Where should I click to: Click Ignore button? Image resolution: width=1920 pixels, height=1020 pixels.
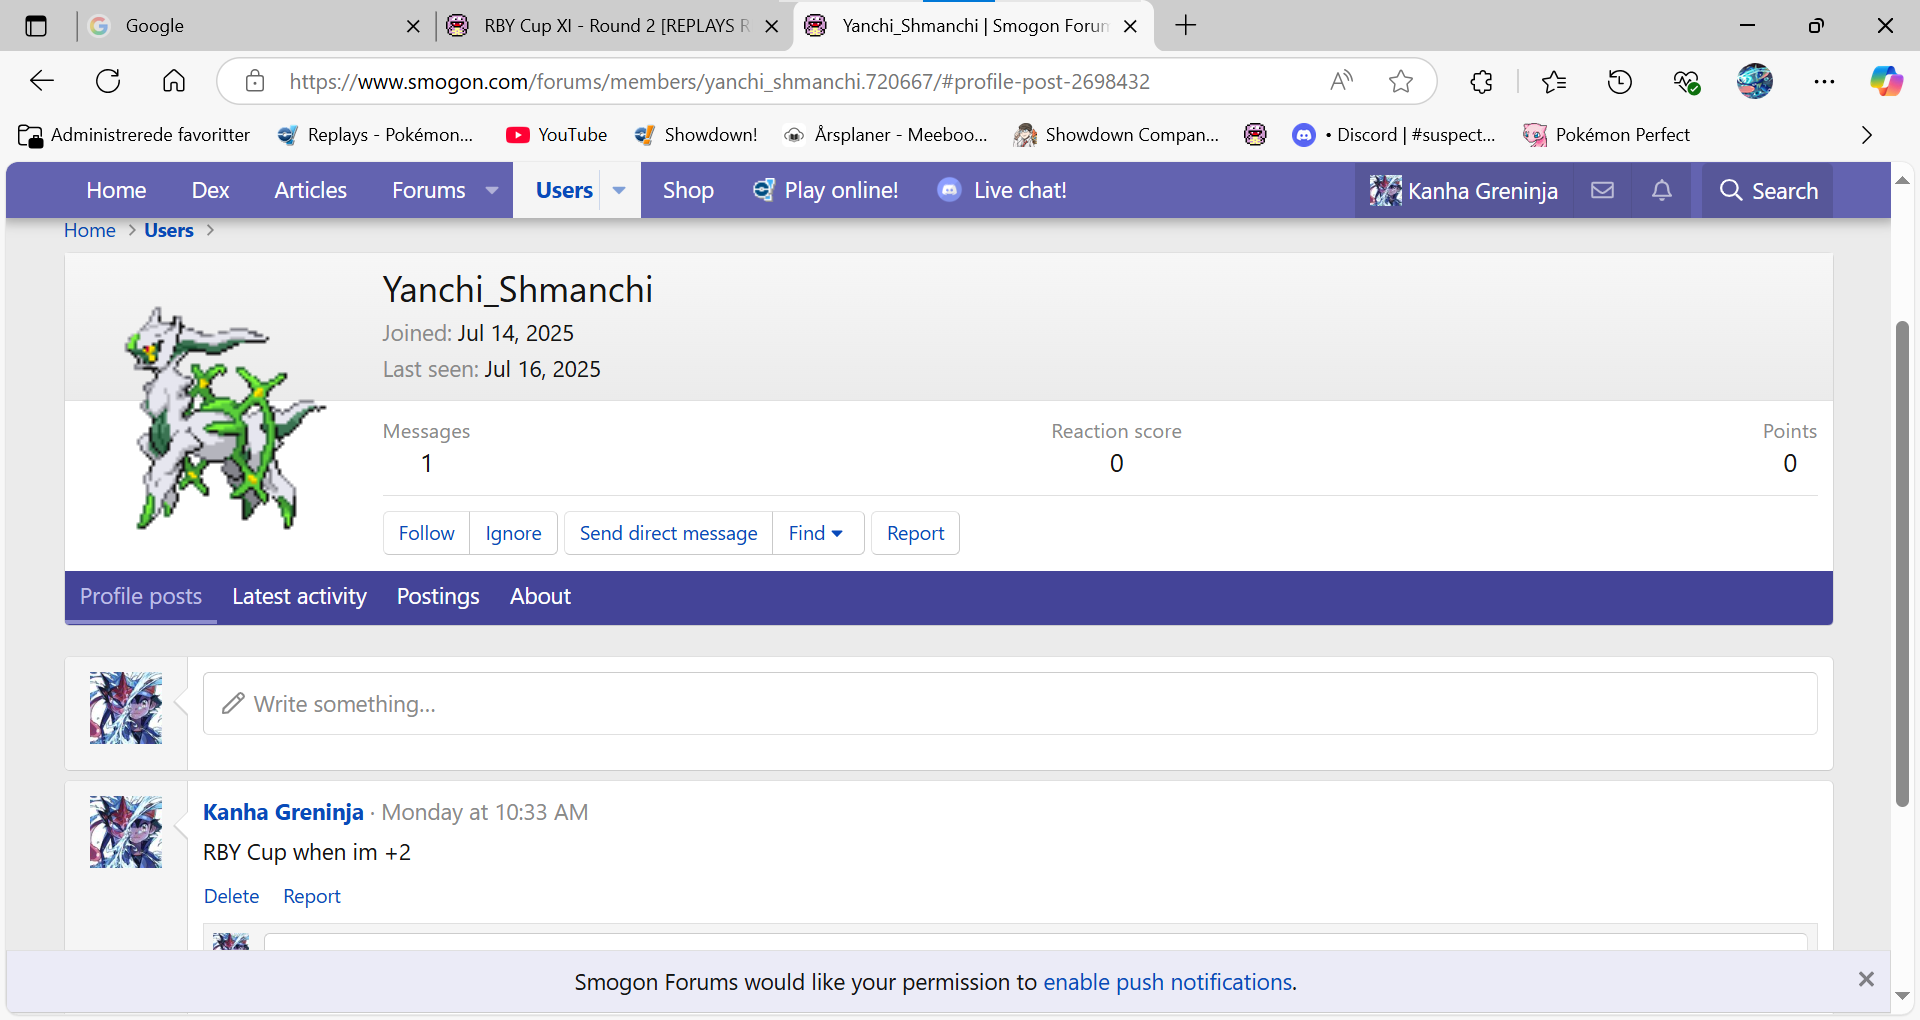click(x=513, y=533)
